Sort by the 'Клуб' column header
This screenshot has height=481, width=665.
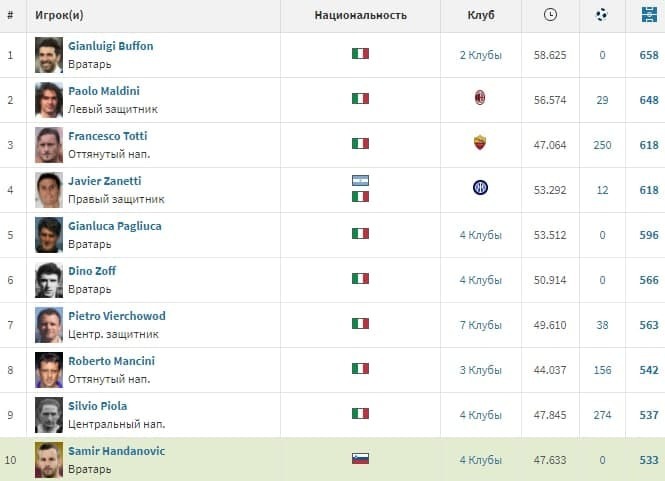tap(480, 15)
